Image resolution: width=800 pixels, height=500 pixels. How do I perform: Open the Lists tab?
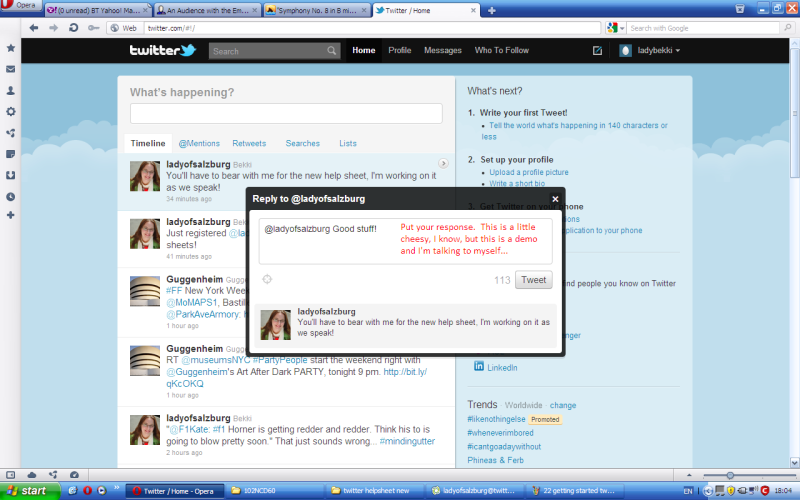coord(348,143)
